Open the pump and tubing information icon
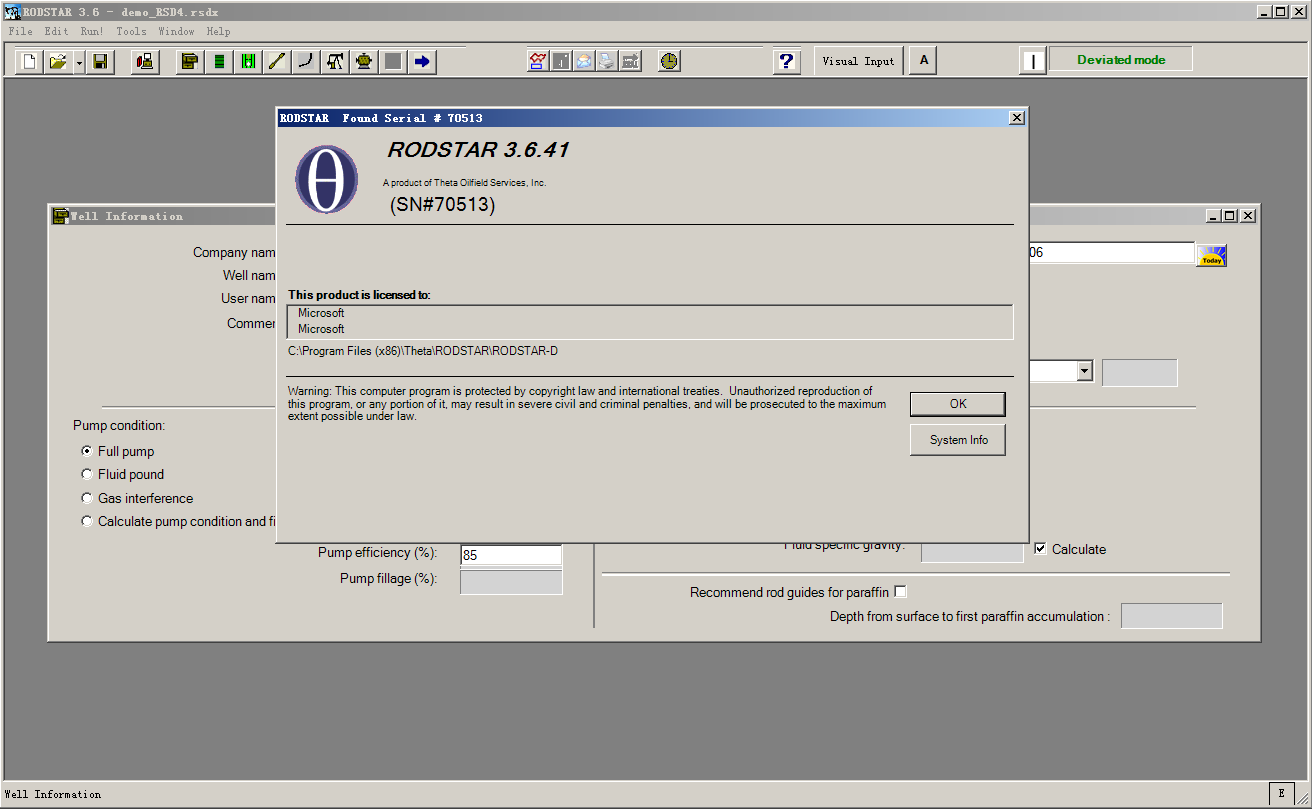This screenshot has width=1312, height=809. pyautogui.click(x=248, y=61)
